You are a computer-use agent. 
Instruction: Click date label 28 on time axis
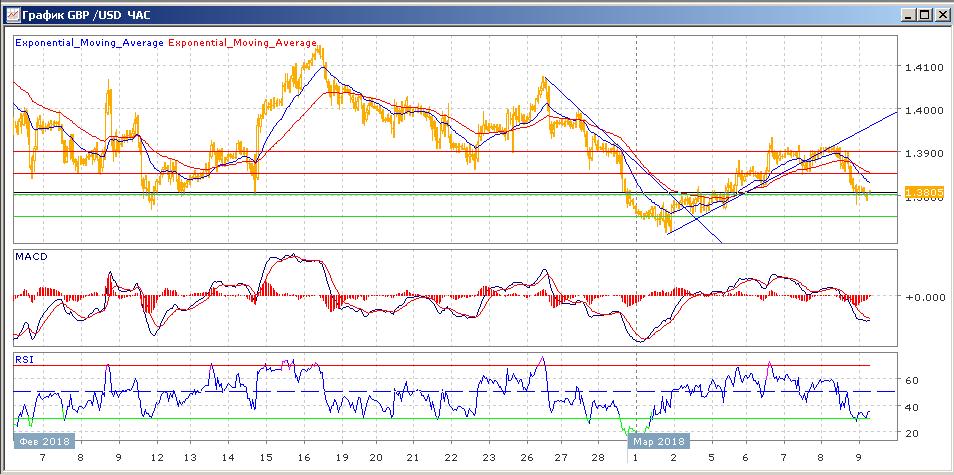click(x=599, y=457)
